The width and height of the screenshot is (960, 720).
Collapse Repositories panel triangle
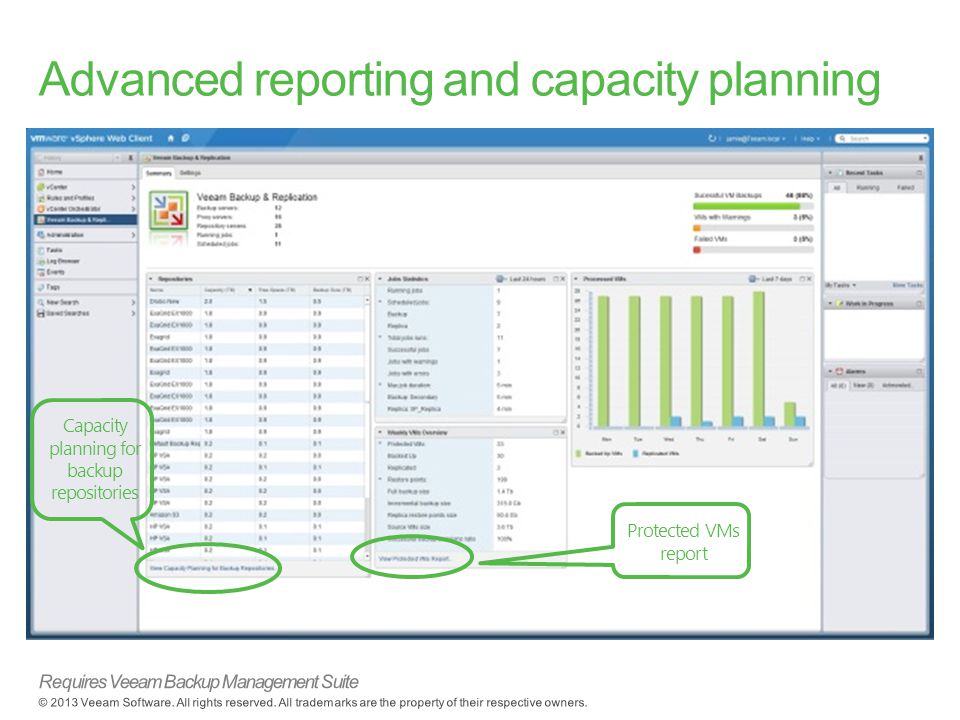click(152, 279)
